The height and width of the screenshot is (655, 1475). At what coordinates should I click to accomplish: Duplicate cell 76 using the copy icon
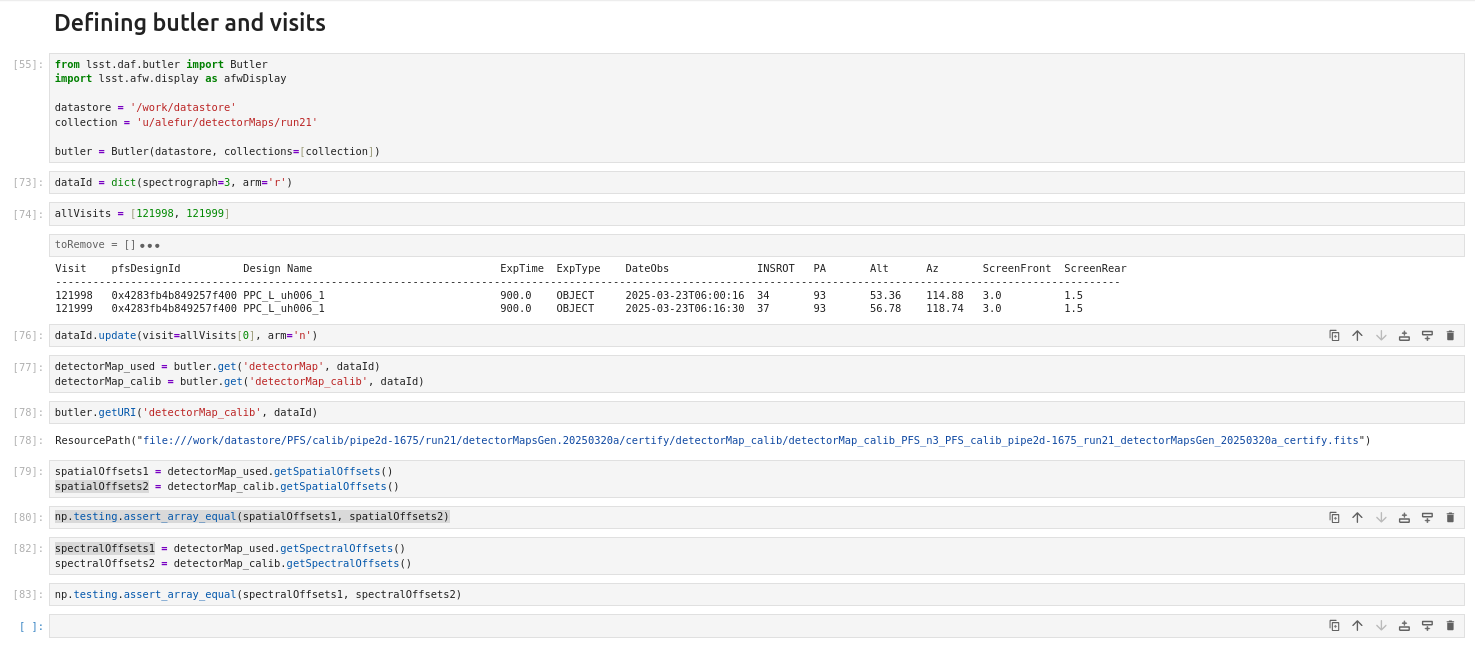[1334, 336]
